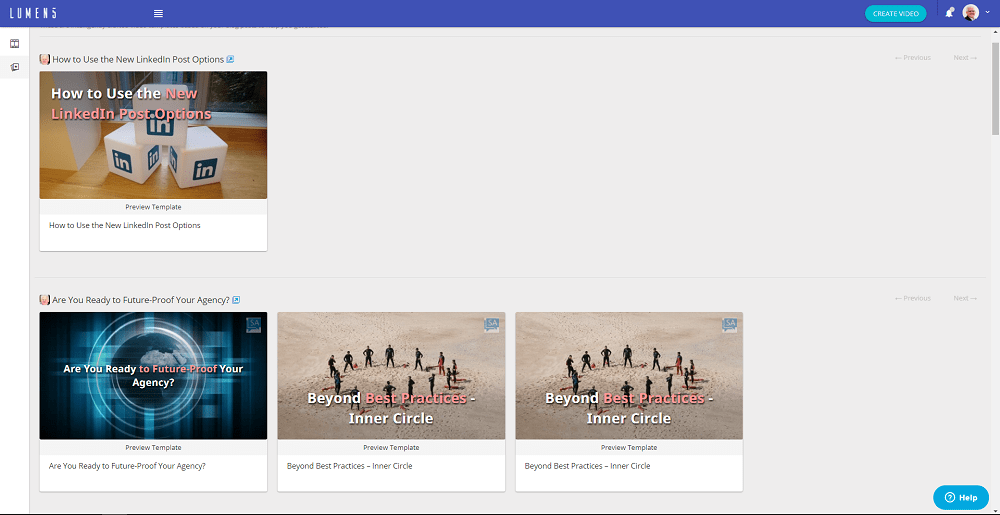The width and height of the screenshot is (1000, 515).
Task: Click Preview Template under the Future-Proof Agency thumbnail
Action: [153, 447]
